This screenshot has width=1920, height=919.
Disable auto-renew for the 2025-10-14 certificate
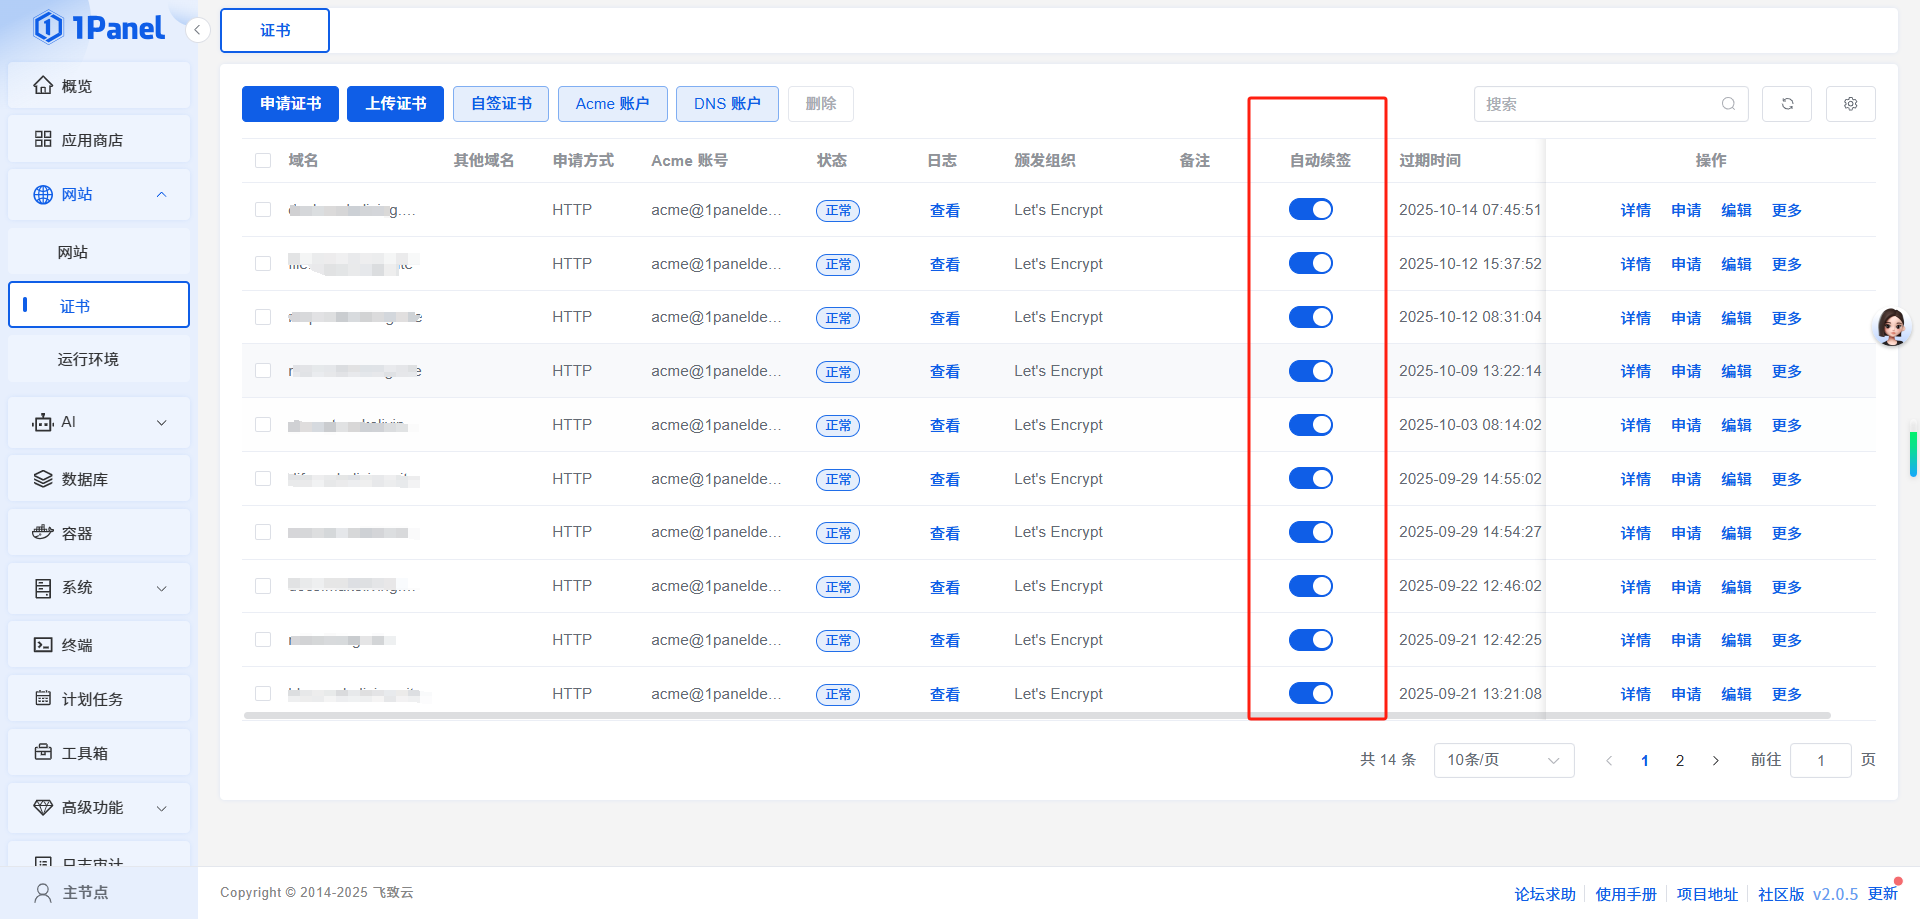click(x=1310, y=210)
